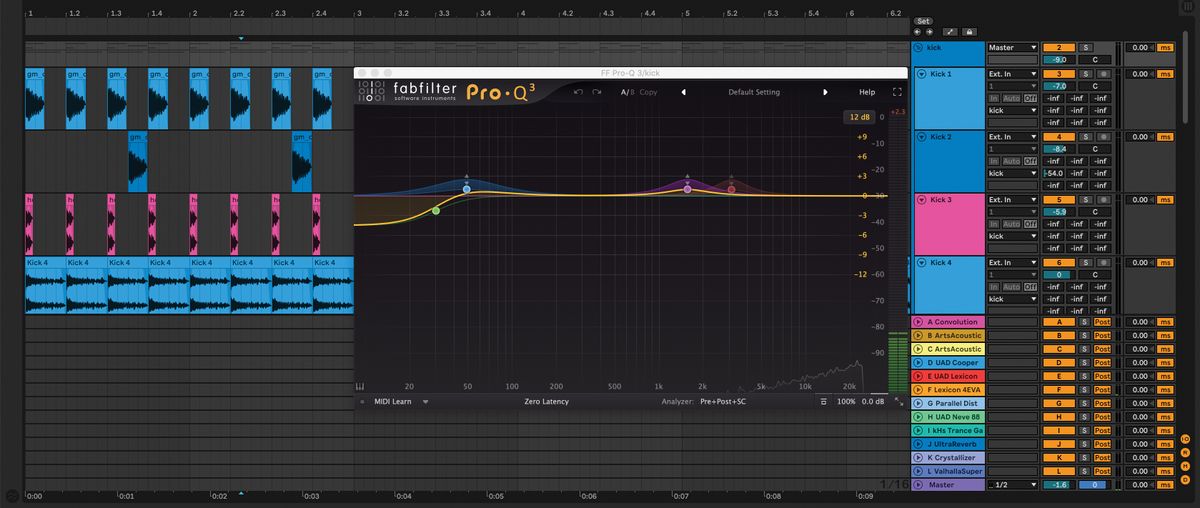The image size is (1200, 508).
Task: Select the blue EQ band node near 50 Hz
Action: [467, 188]
